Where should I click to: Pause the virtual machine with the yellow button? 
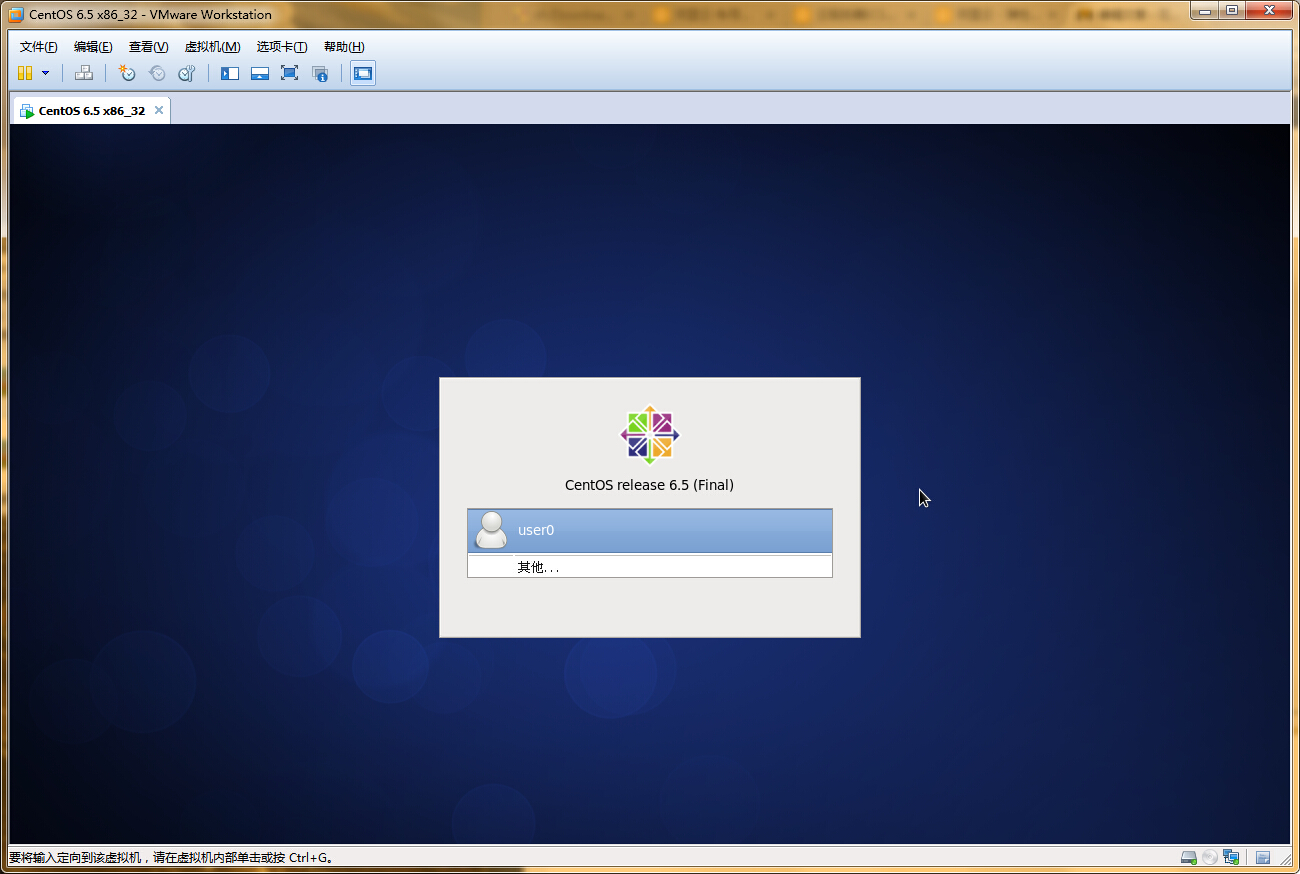[x=25, y=73]
